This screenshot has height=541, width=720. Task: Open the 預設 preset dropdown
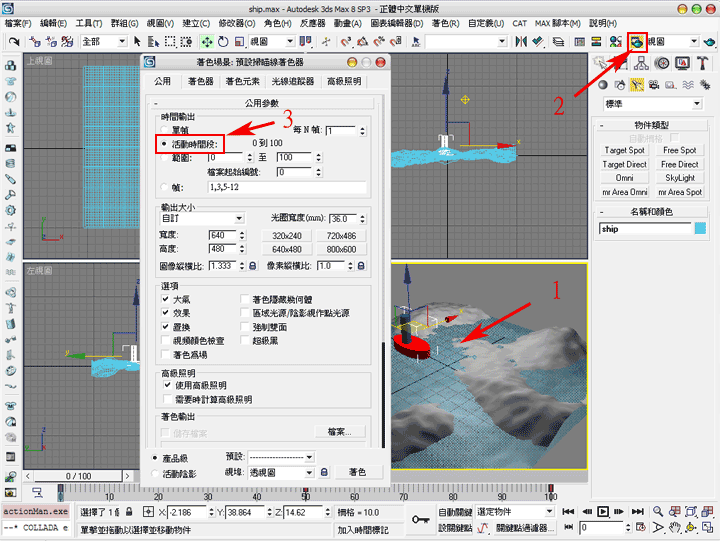pos(281,457)
